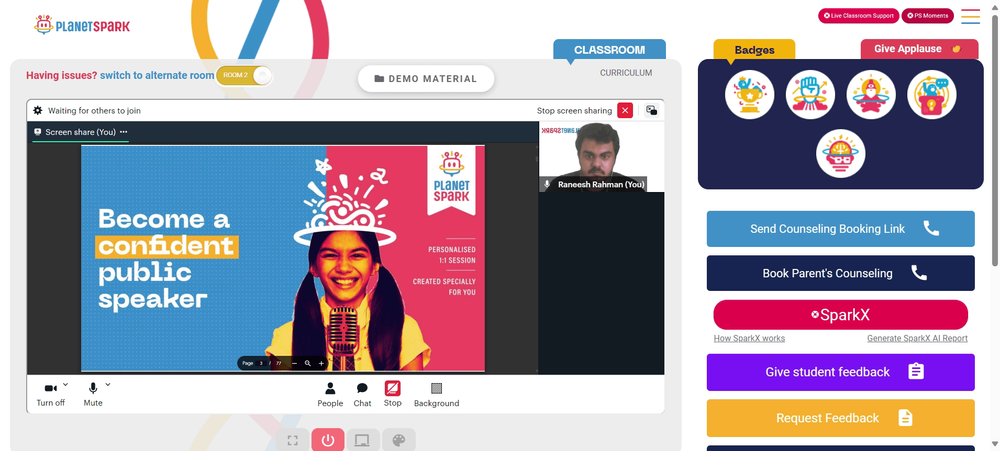Open meeting settings gear icon
Image resolution: width=1000 pixels, height=451 pixels.
(38, 110)
